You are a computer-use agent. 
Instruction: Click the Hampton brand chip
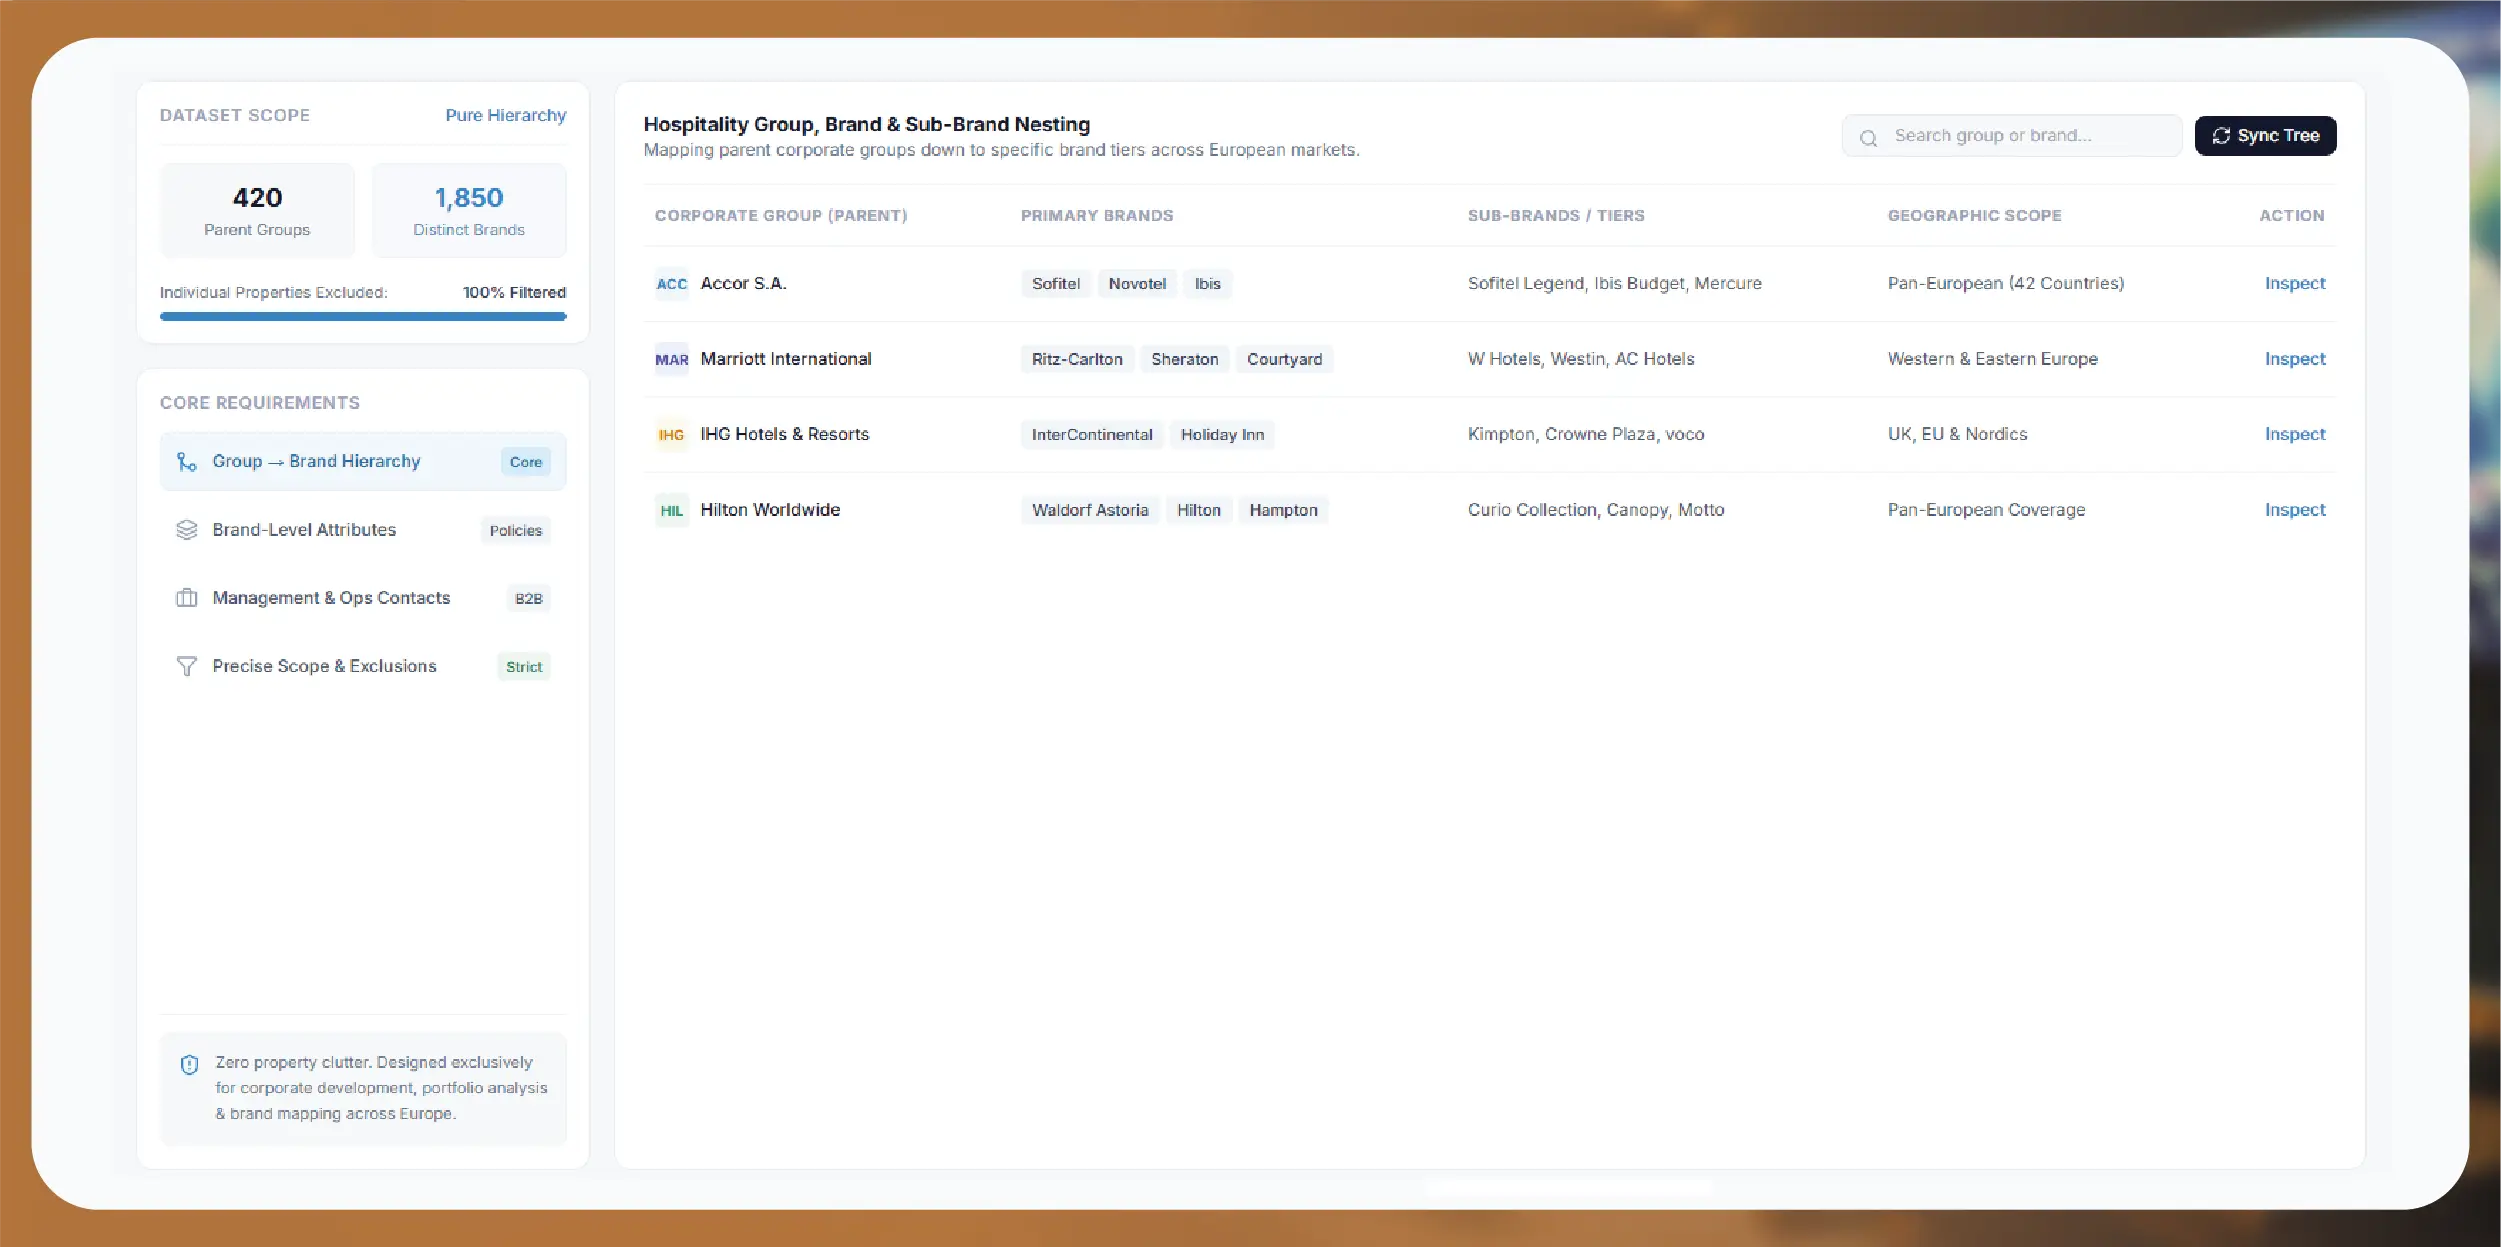[x=1284, y=511]
